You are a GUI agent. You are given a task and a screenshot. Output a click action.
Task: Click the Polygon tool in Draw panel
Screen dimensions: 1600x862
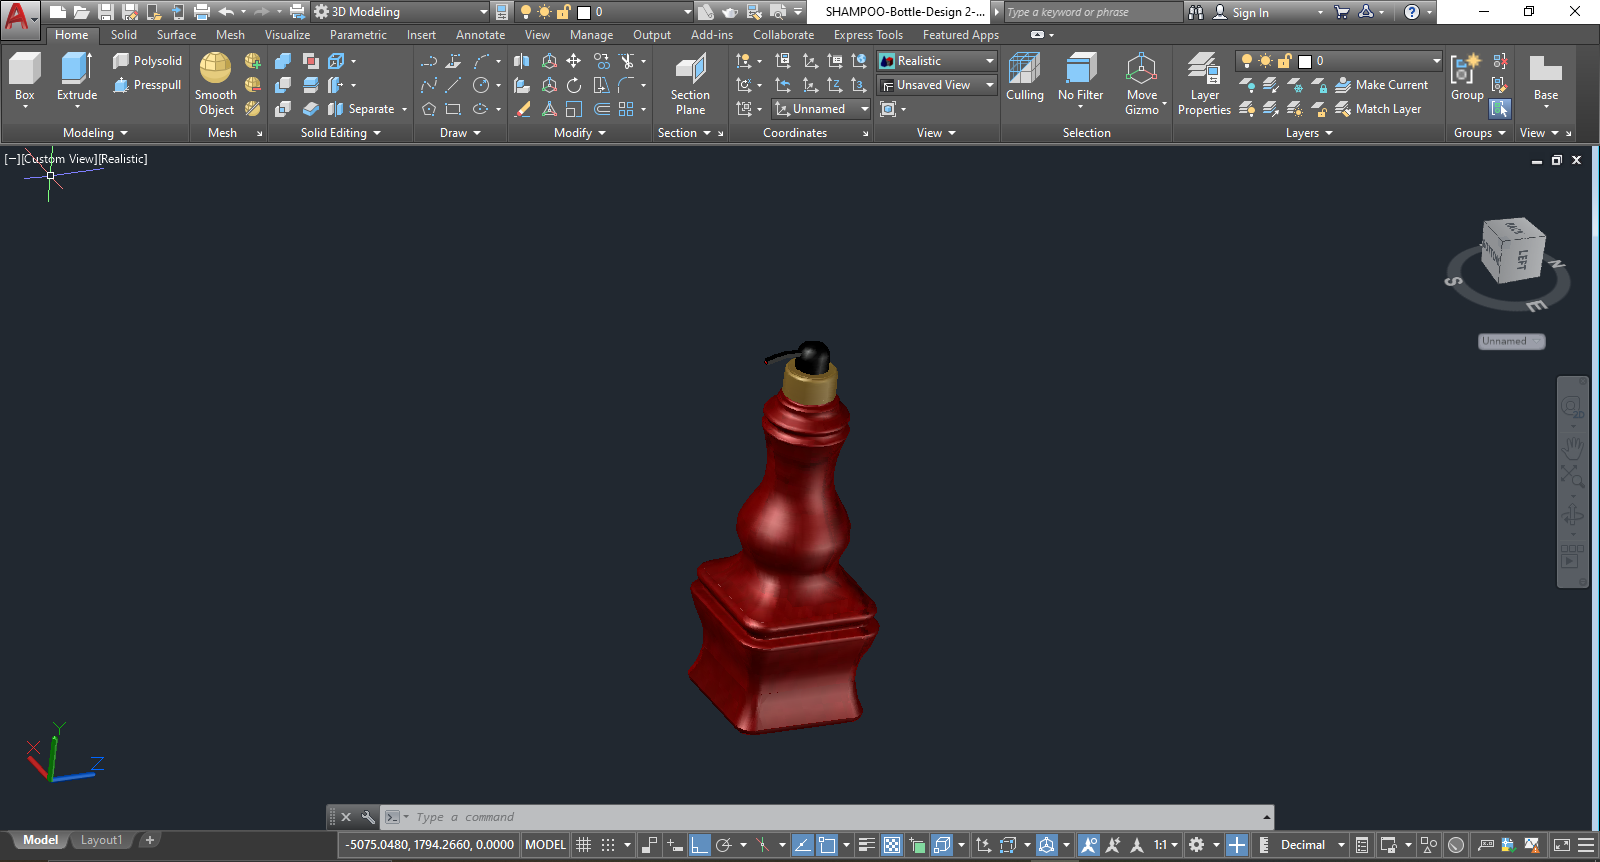coord(429,109)
